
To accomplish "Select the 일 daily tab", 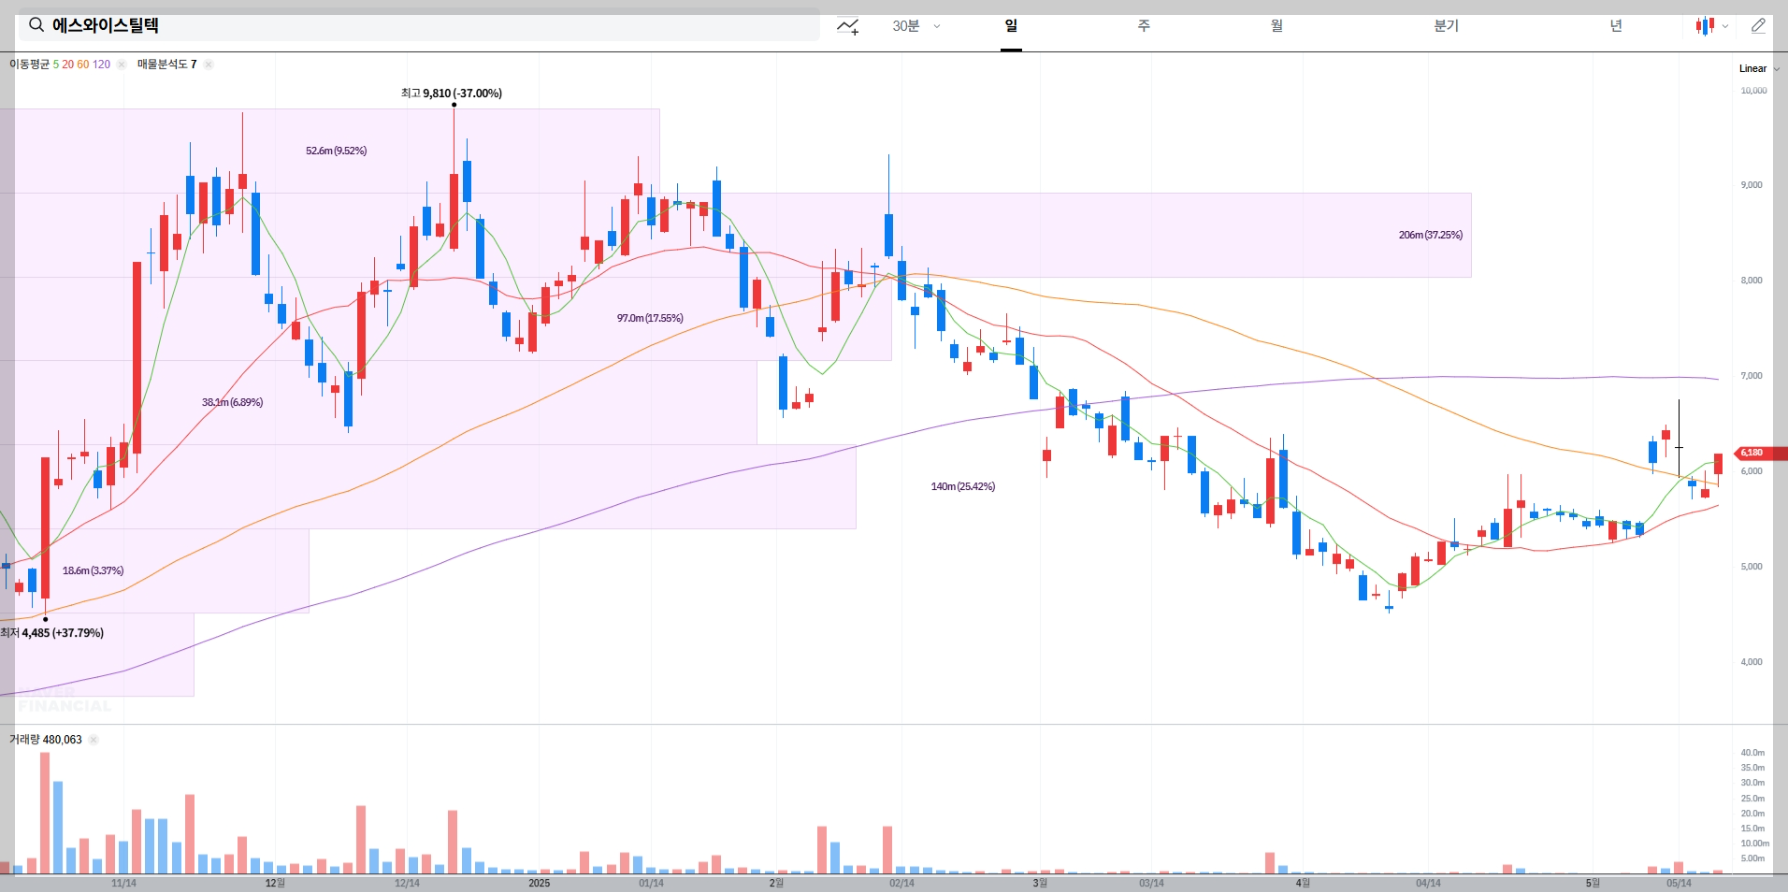I will click(1011, 26).
